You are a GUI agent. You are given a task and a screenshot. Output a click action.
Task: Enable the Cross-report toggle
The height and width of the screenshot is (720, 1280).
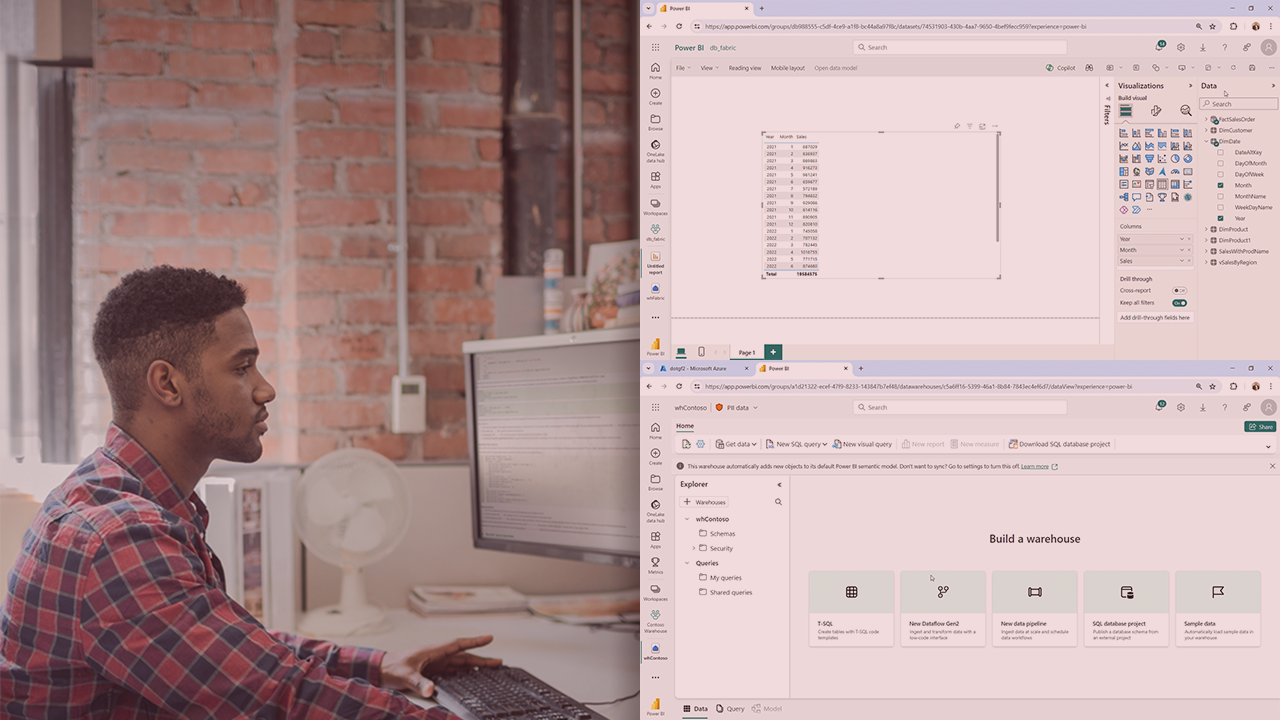point(1179,291)
